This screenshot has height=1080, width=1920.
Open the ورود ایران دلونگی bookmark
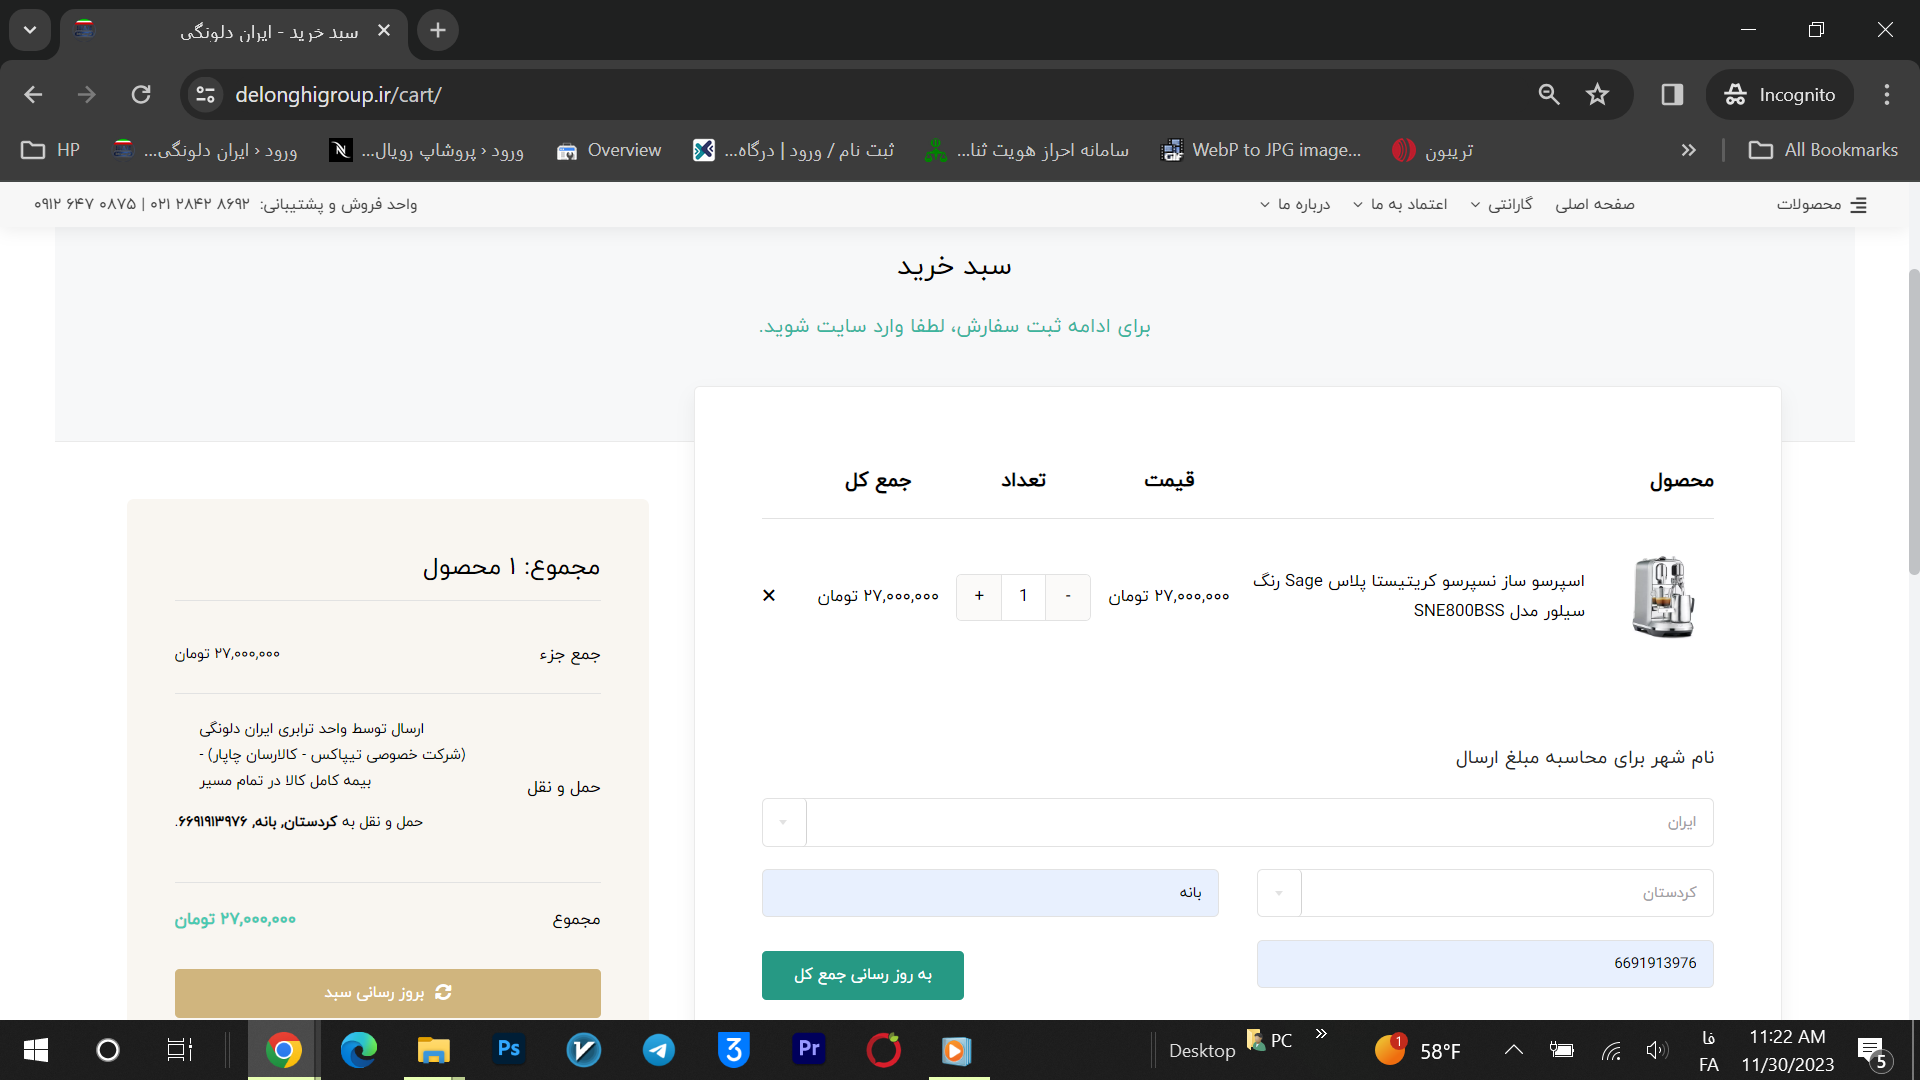point(206,150)
